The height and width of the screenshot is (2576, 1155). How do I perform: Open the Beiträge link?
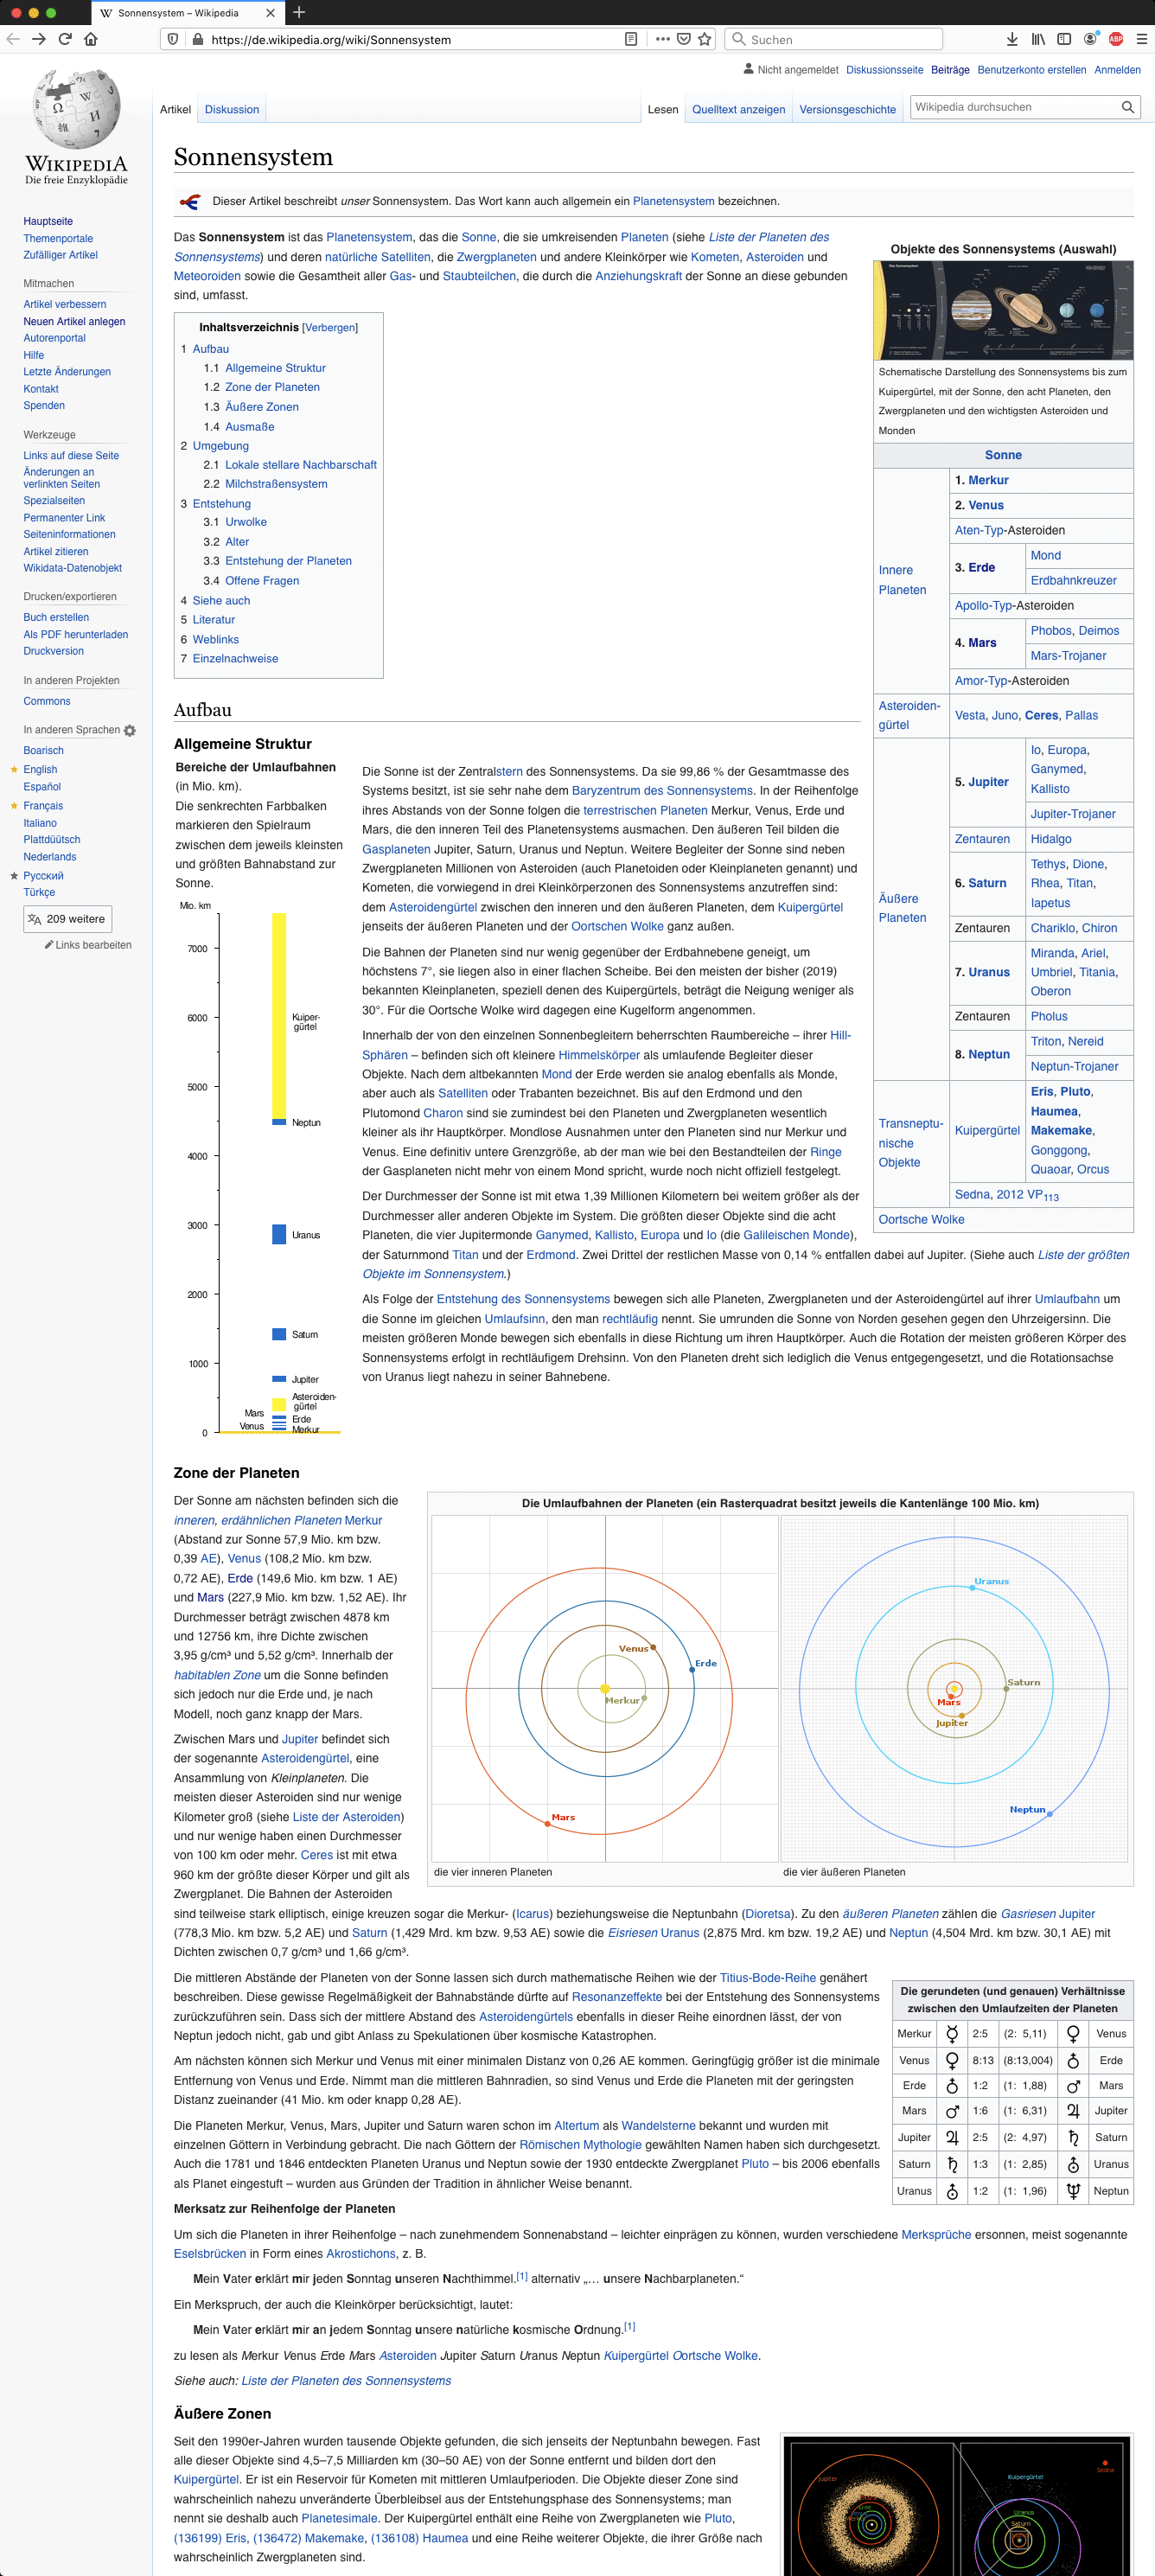click(x=950, y=70)
